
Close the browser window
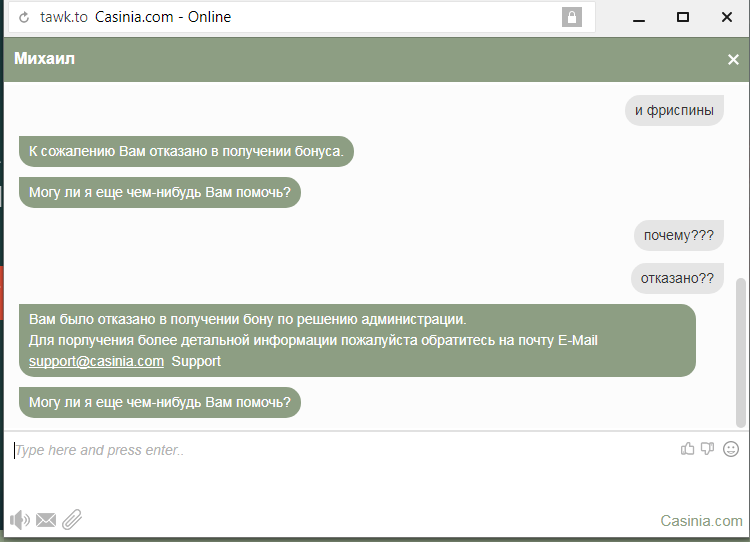click(x=727, y=18)
